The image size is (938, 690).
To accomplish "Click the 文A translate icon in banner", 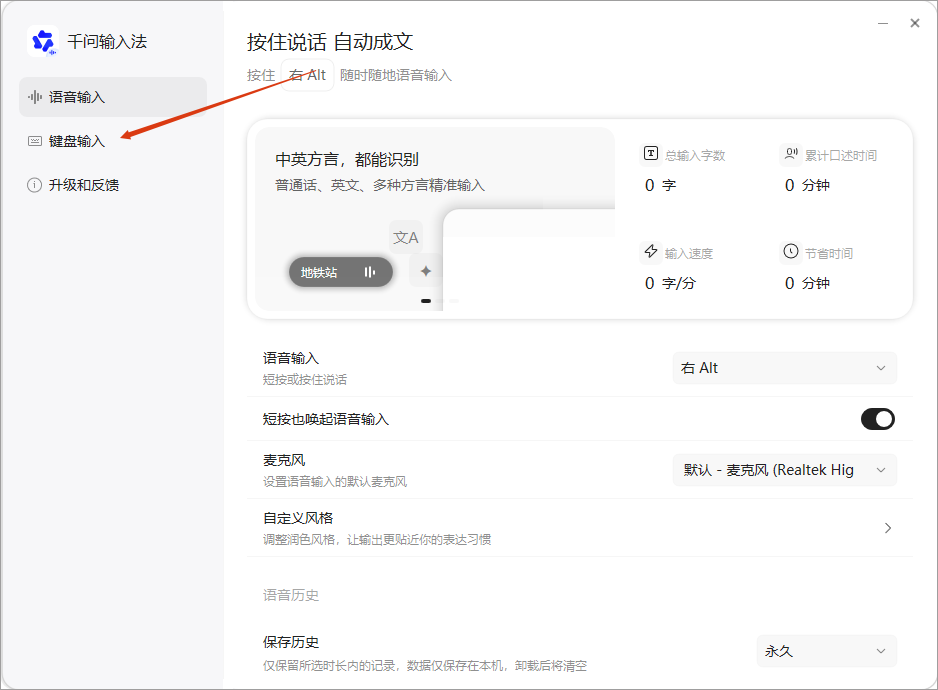I will coord(406,238).
